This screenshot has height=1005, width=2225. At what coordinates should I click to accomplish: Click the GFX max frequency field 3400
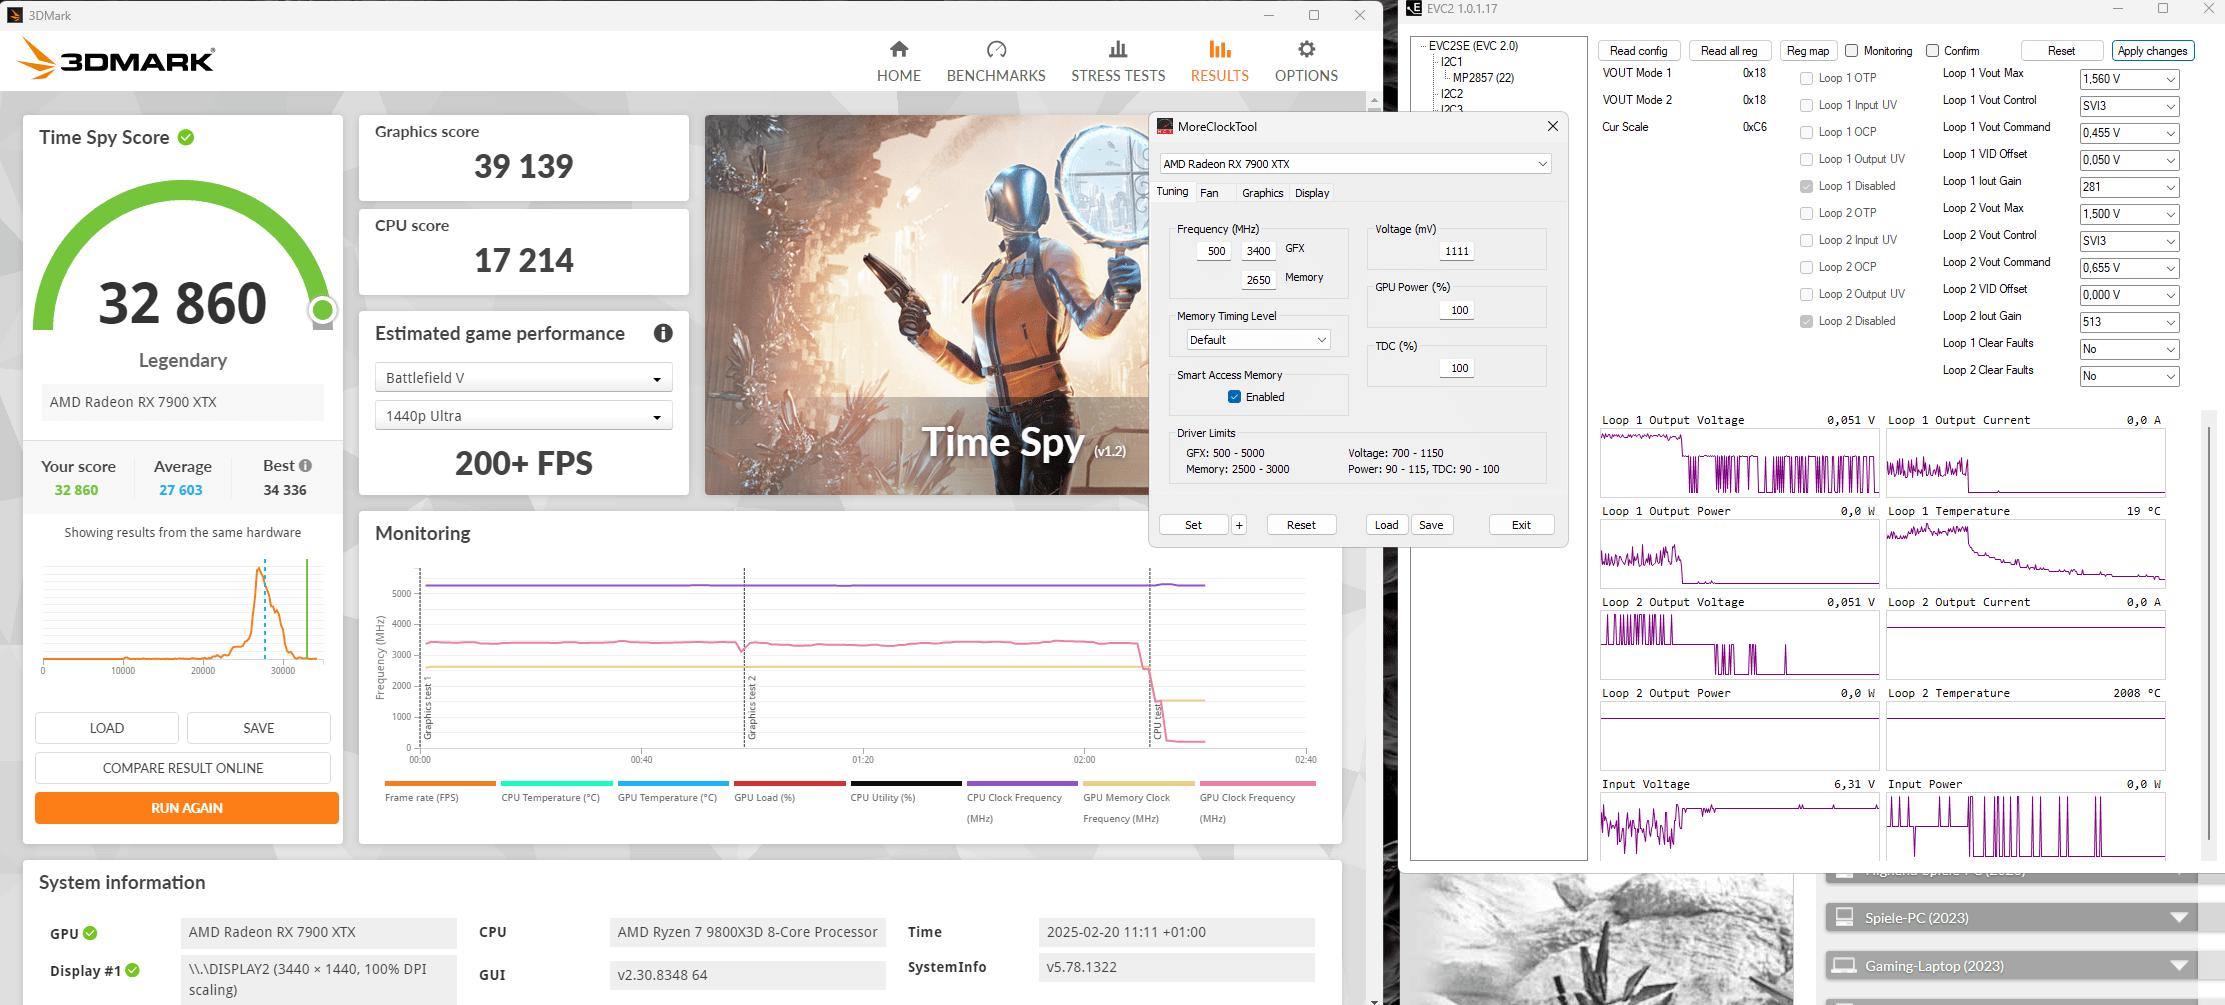pos(1258,251)
